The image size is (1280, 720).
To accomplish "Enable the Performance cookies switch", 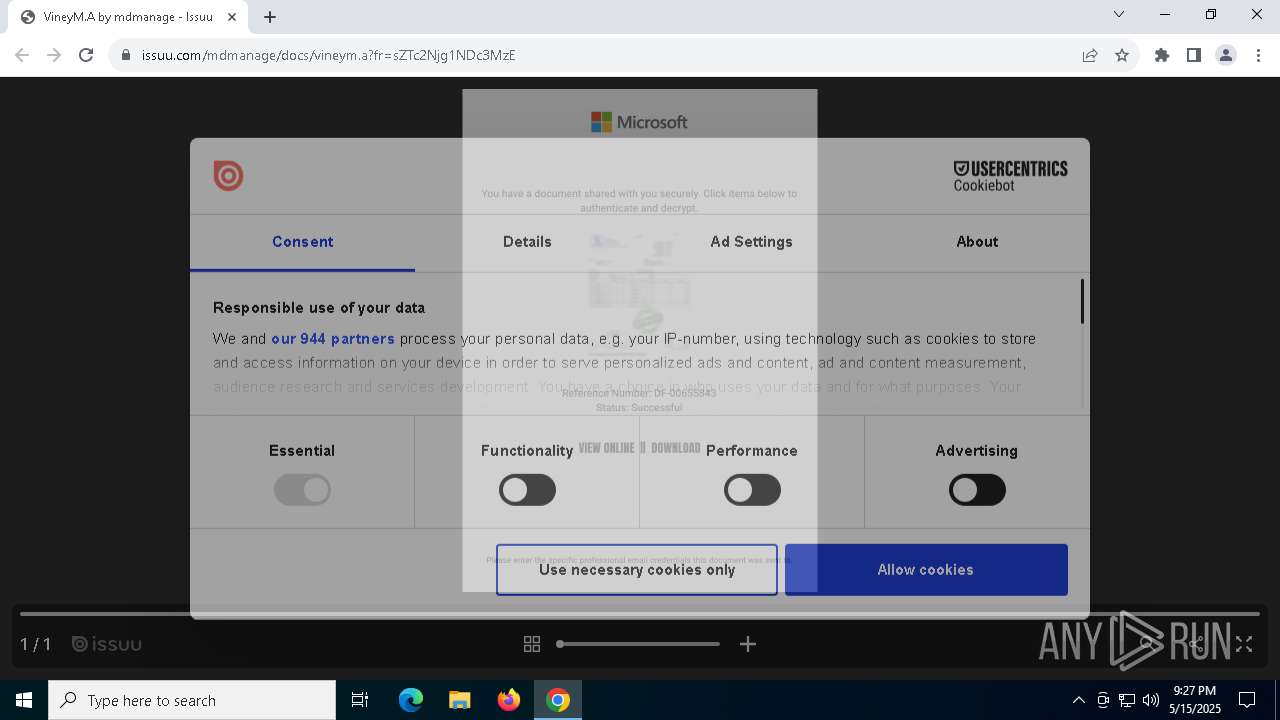I will pos(752,490).
